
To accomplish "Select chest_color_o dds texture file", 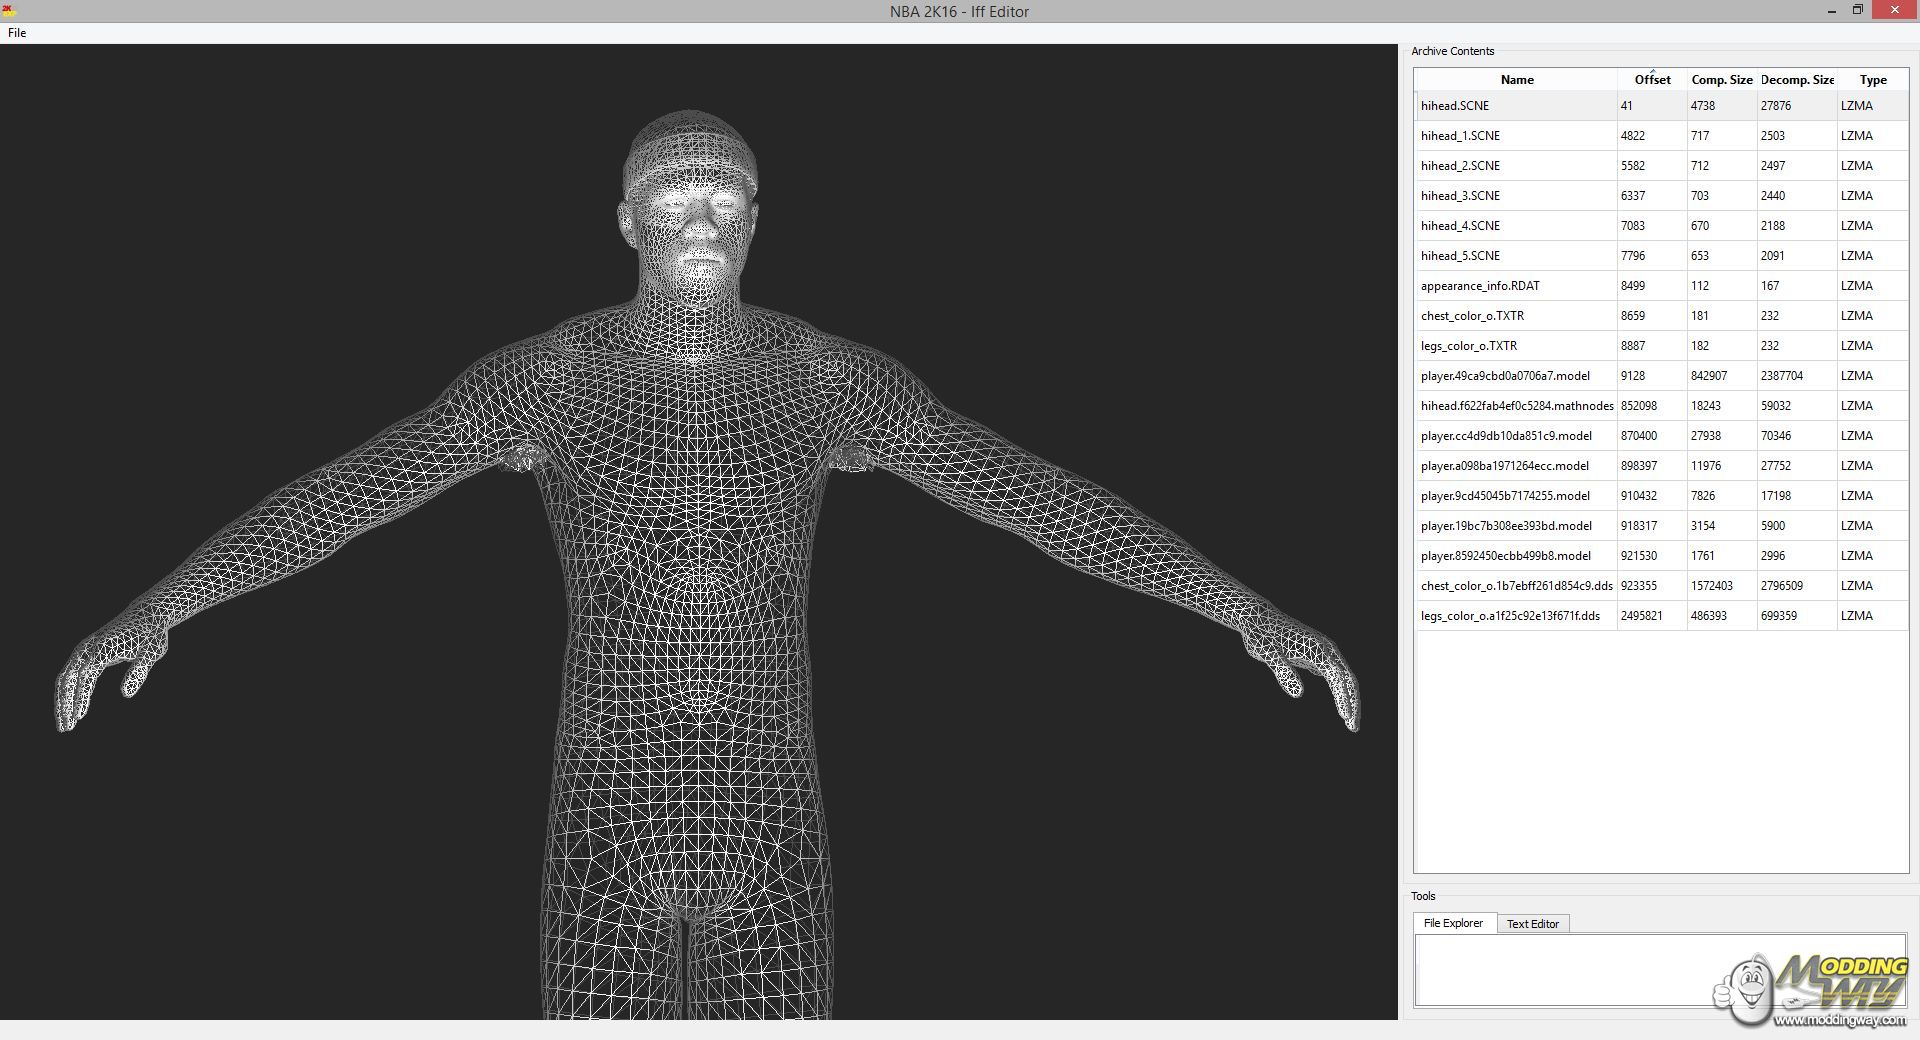I will pyautogui.click(x=1516, y=586).
